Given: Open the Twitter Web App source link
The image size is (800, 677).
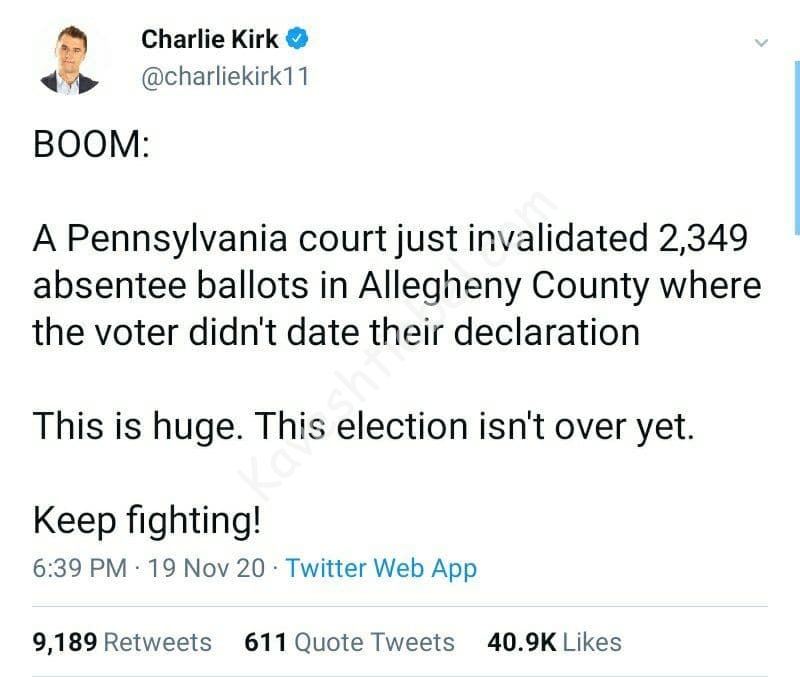Looking at the screenshot, I should point(381,569).
